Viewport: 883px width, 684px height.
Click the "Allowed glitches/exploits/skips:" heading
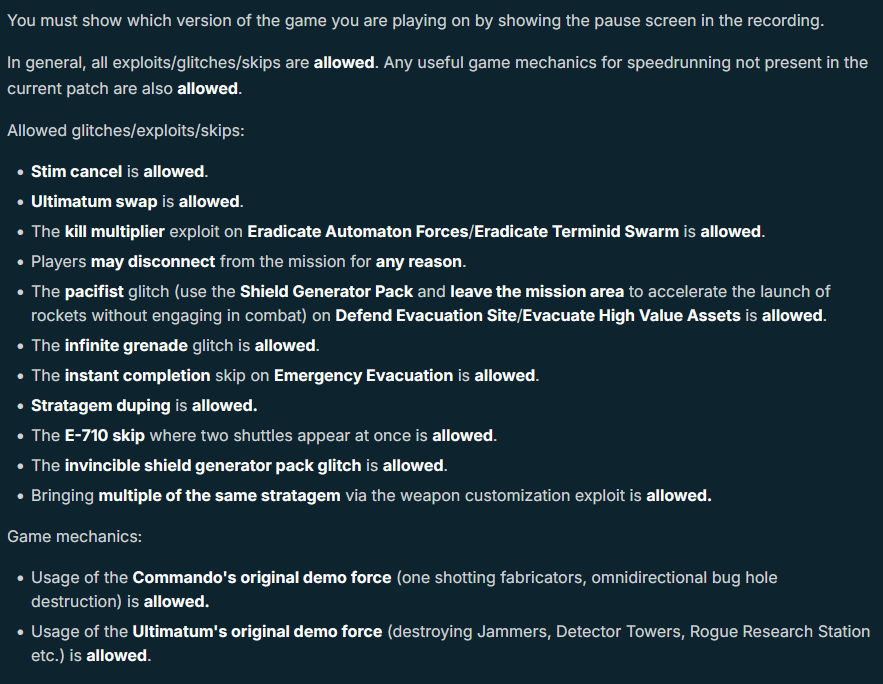[126, 131]
